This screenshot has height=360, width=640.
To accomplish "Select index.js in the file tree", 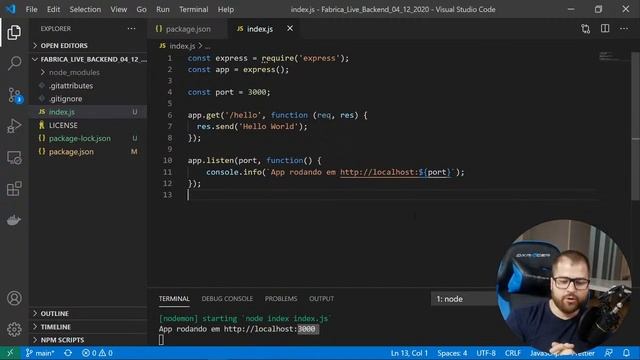I will click(88, 112).
